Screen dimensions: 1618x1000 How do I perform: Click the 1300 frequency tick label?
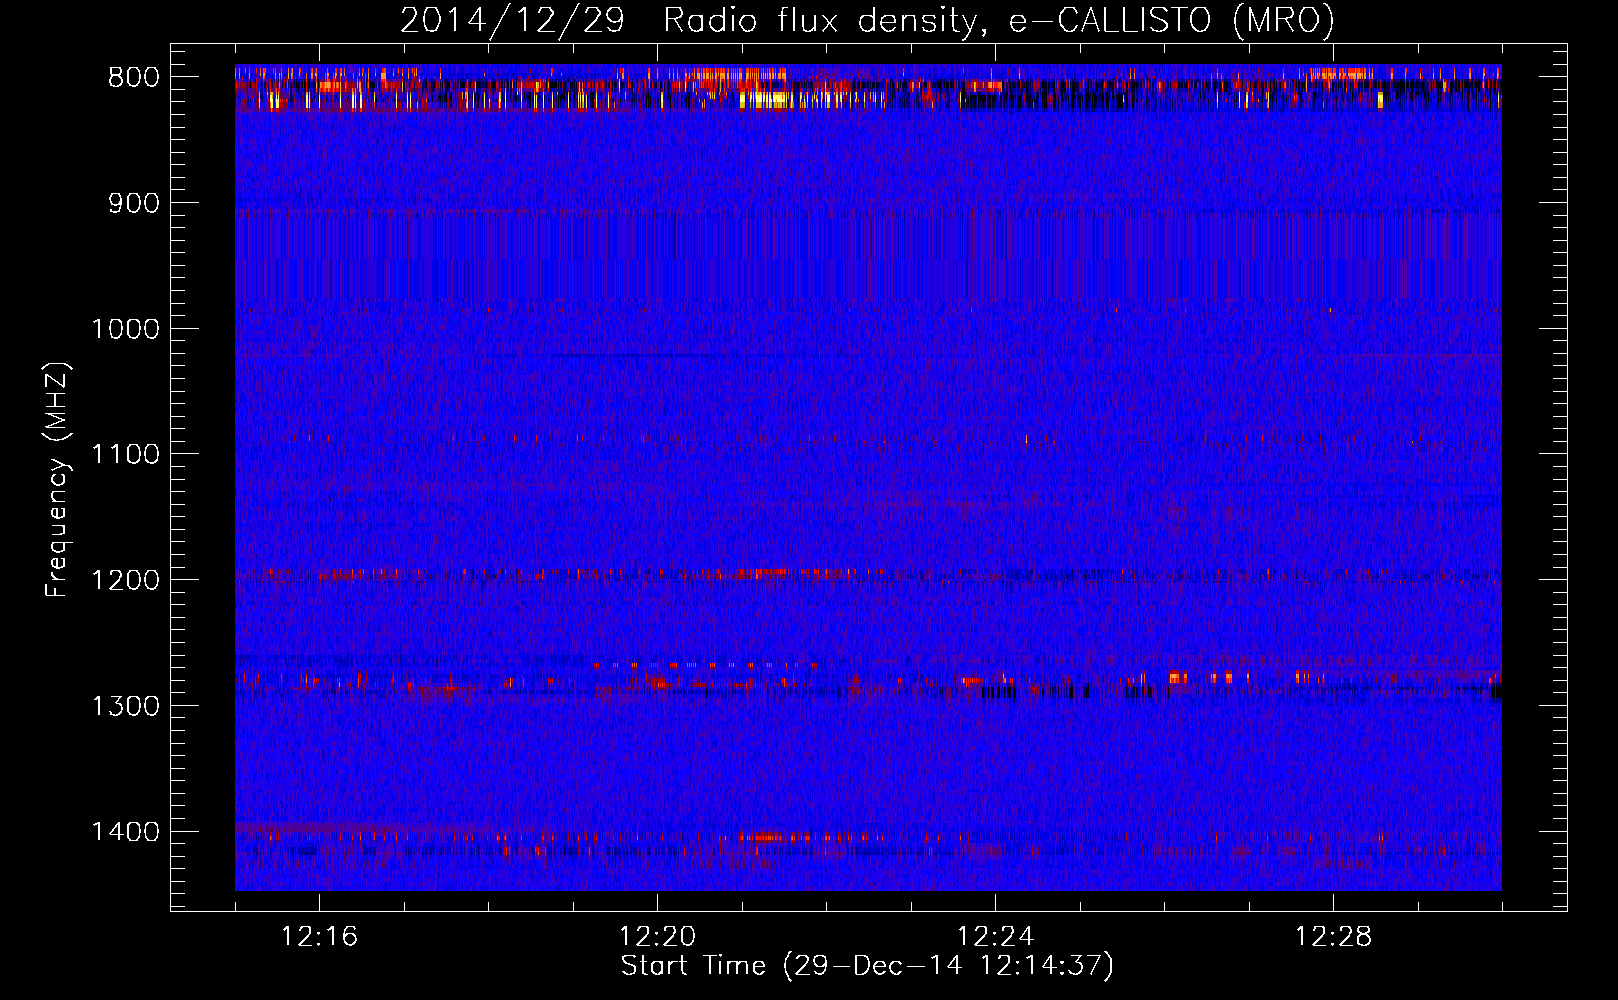[125, 706]
